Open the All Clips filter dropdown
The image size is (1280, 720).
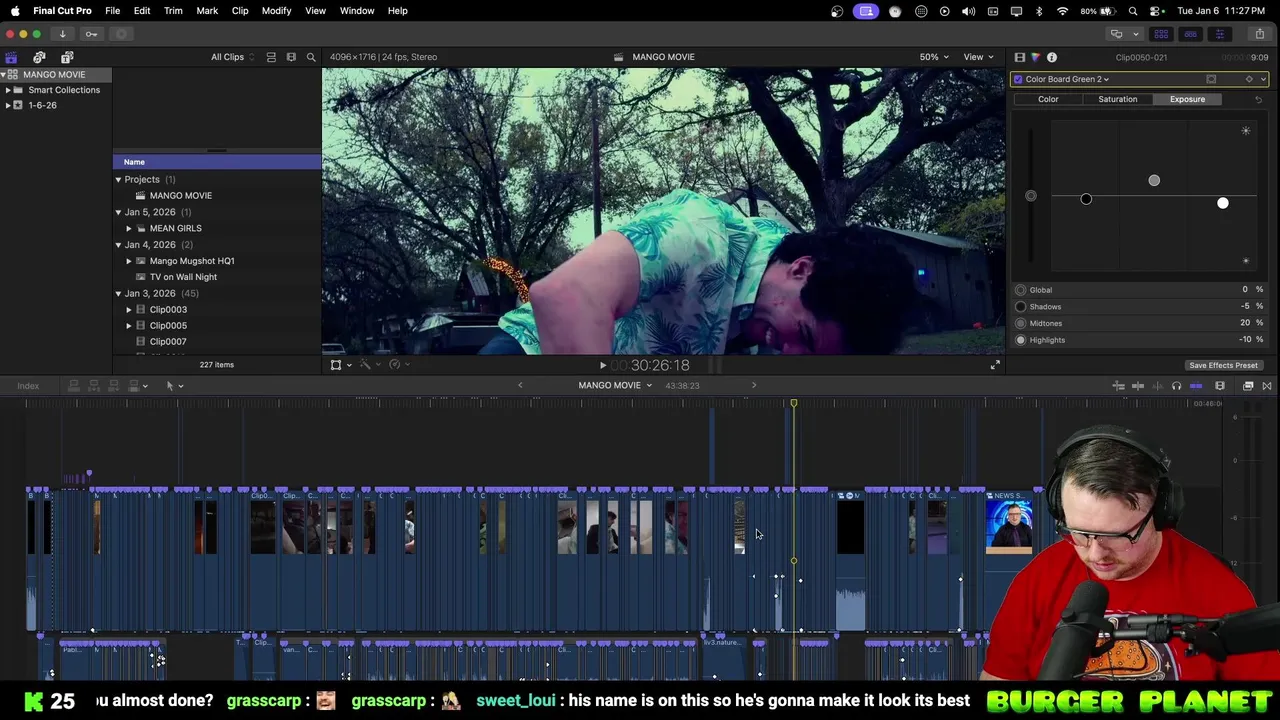pyautogui.click(x=232, y=57)
